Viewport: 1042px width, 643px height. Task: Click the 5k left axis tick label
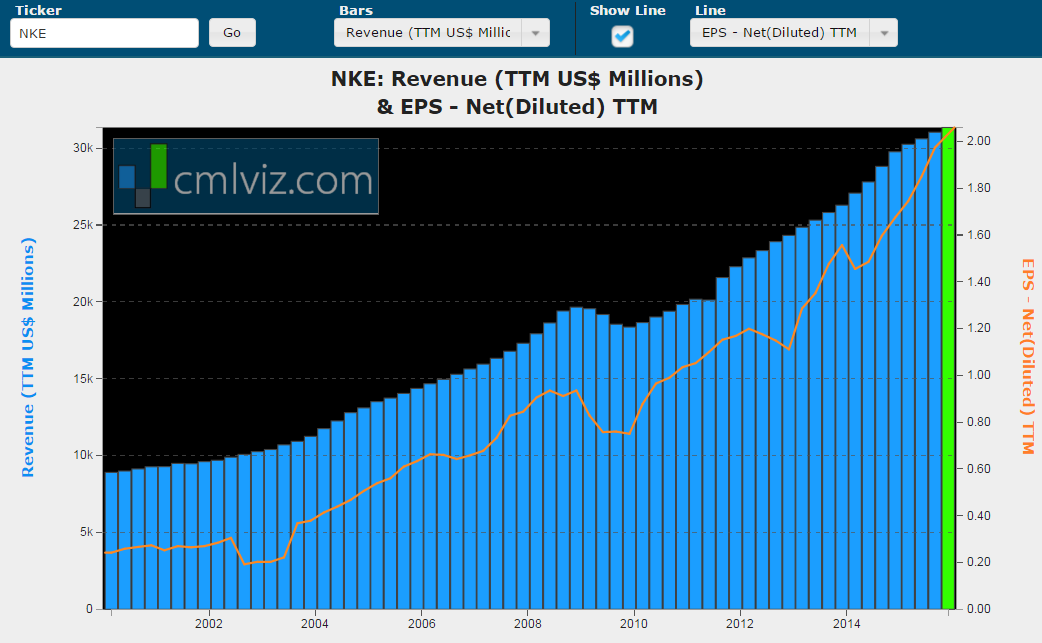[86, 532]
